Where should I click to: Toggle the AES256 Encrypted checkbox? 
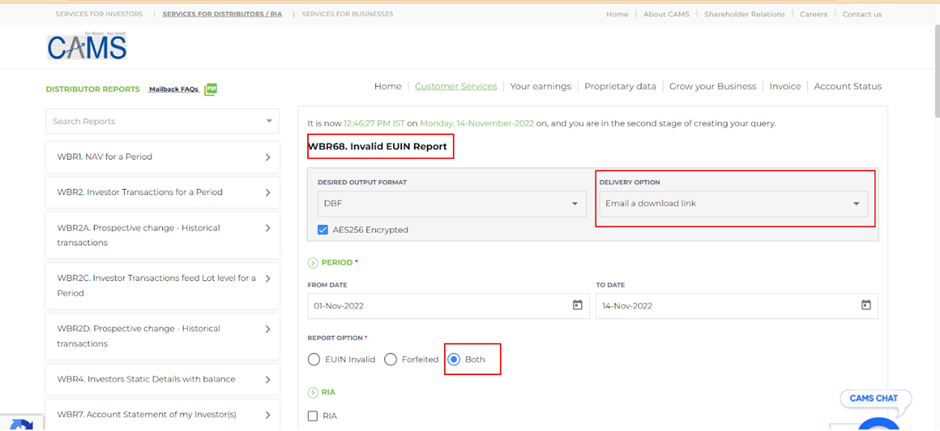coord(323,230)
